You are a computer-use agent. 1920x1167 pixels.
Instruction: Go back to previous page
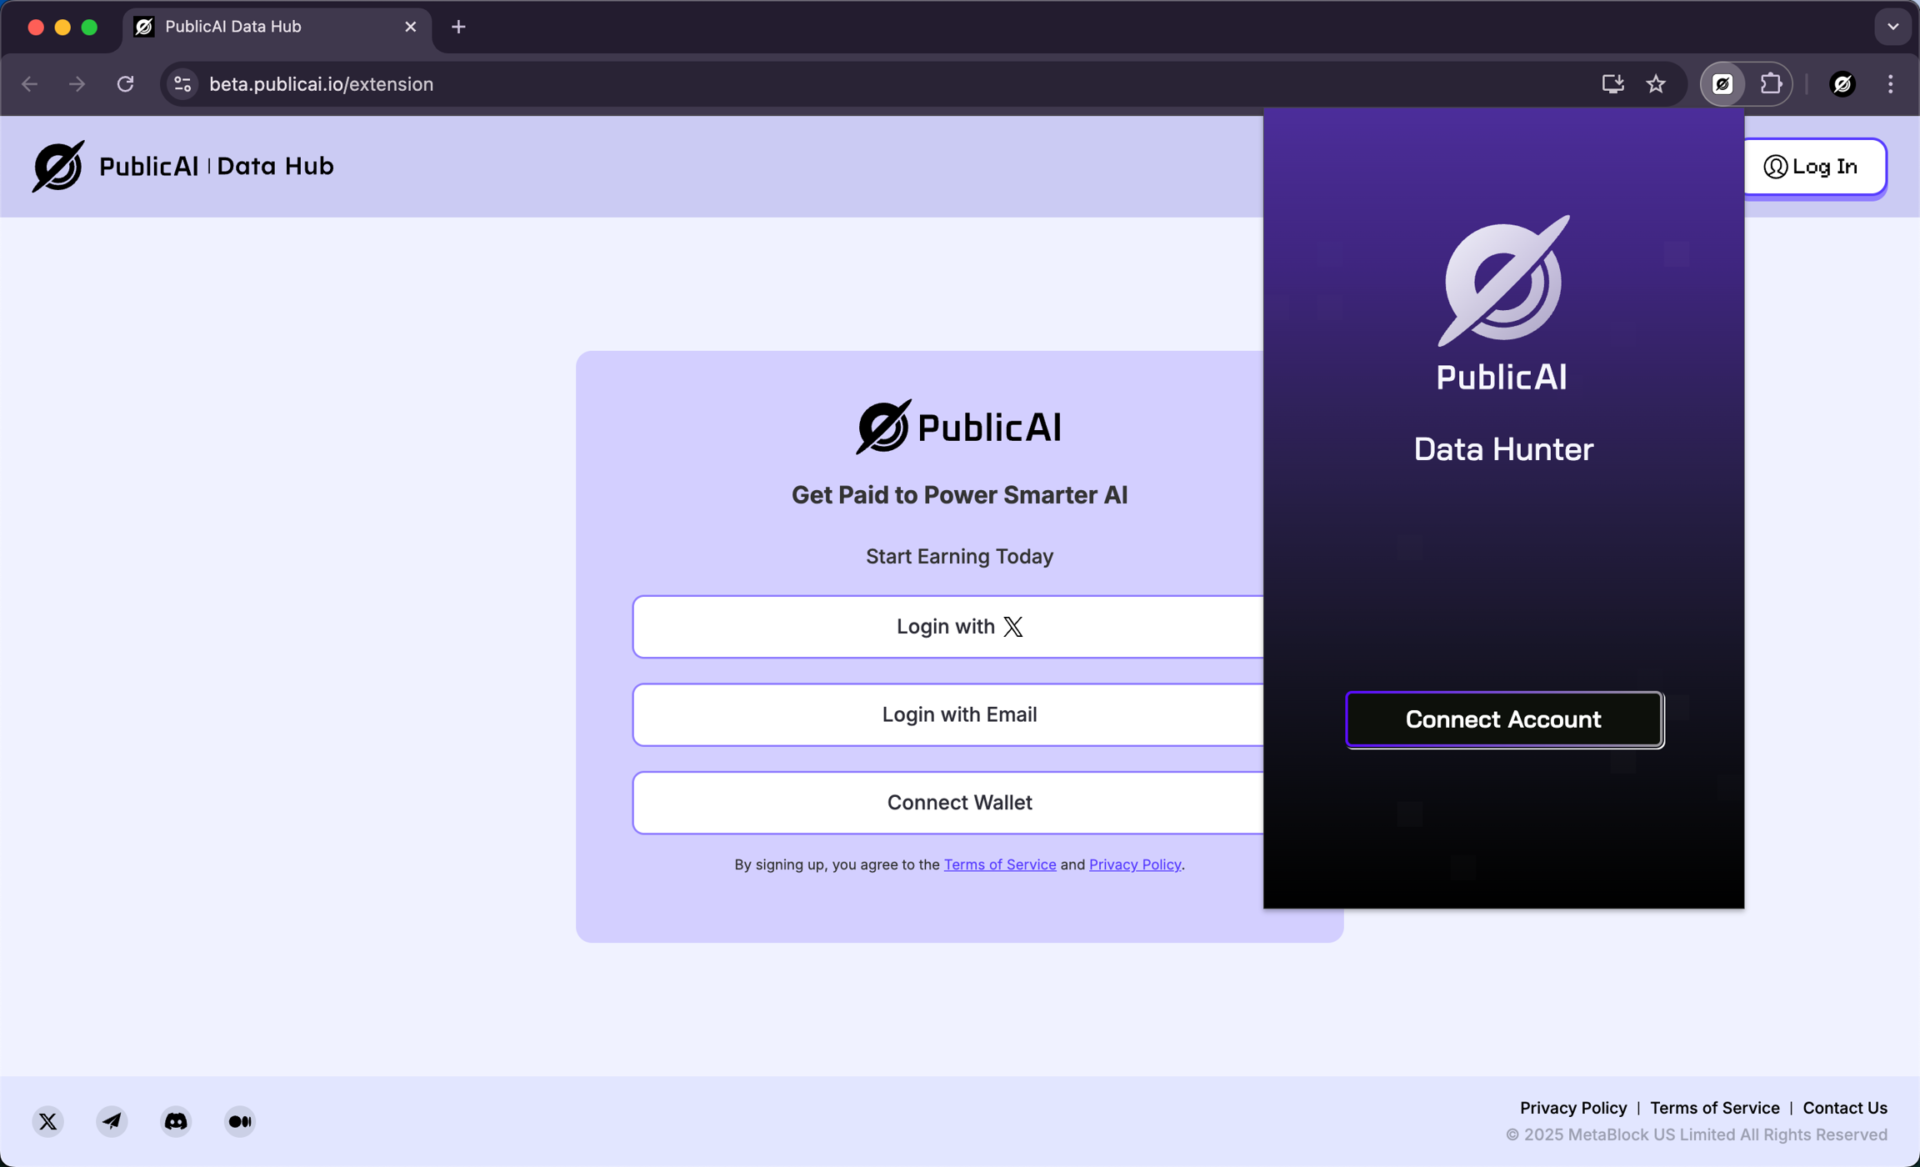(x=30, y=84)
